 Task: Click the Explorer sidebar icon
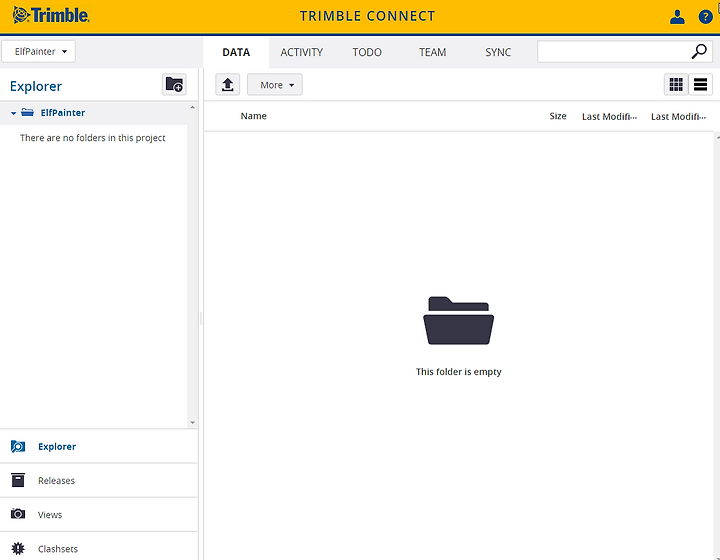point(18,446)
